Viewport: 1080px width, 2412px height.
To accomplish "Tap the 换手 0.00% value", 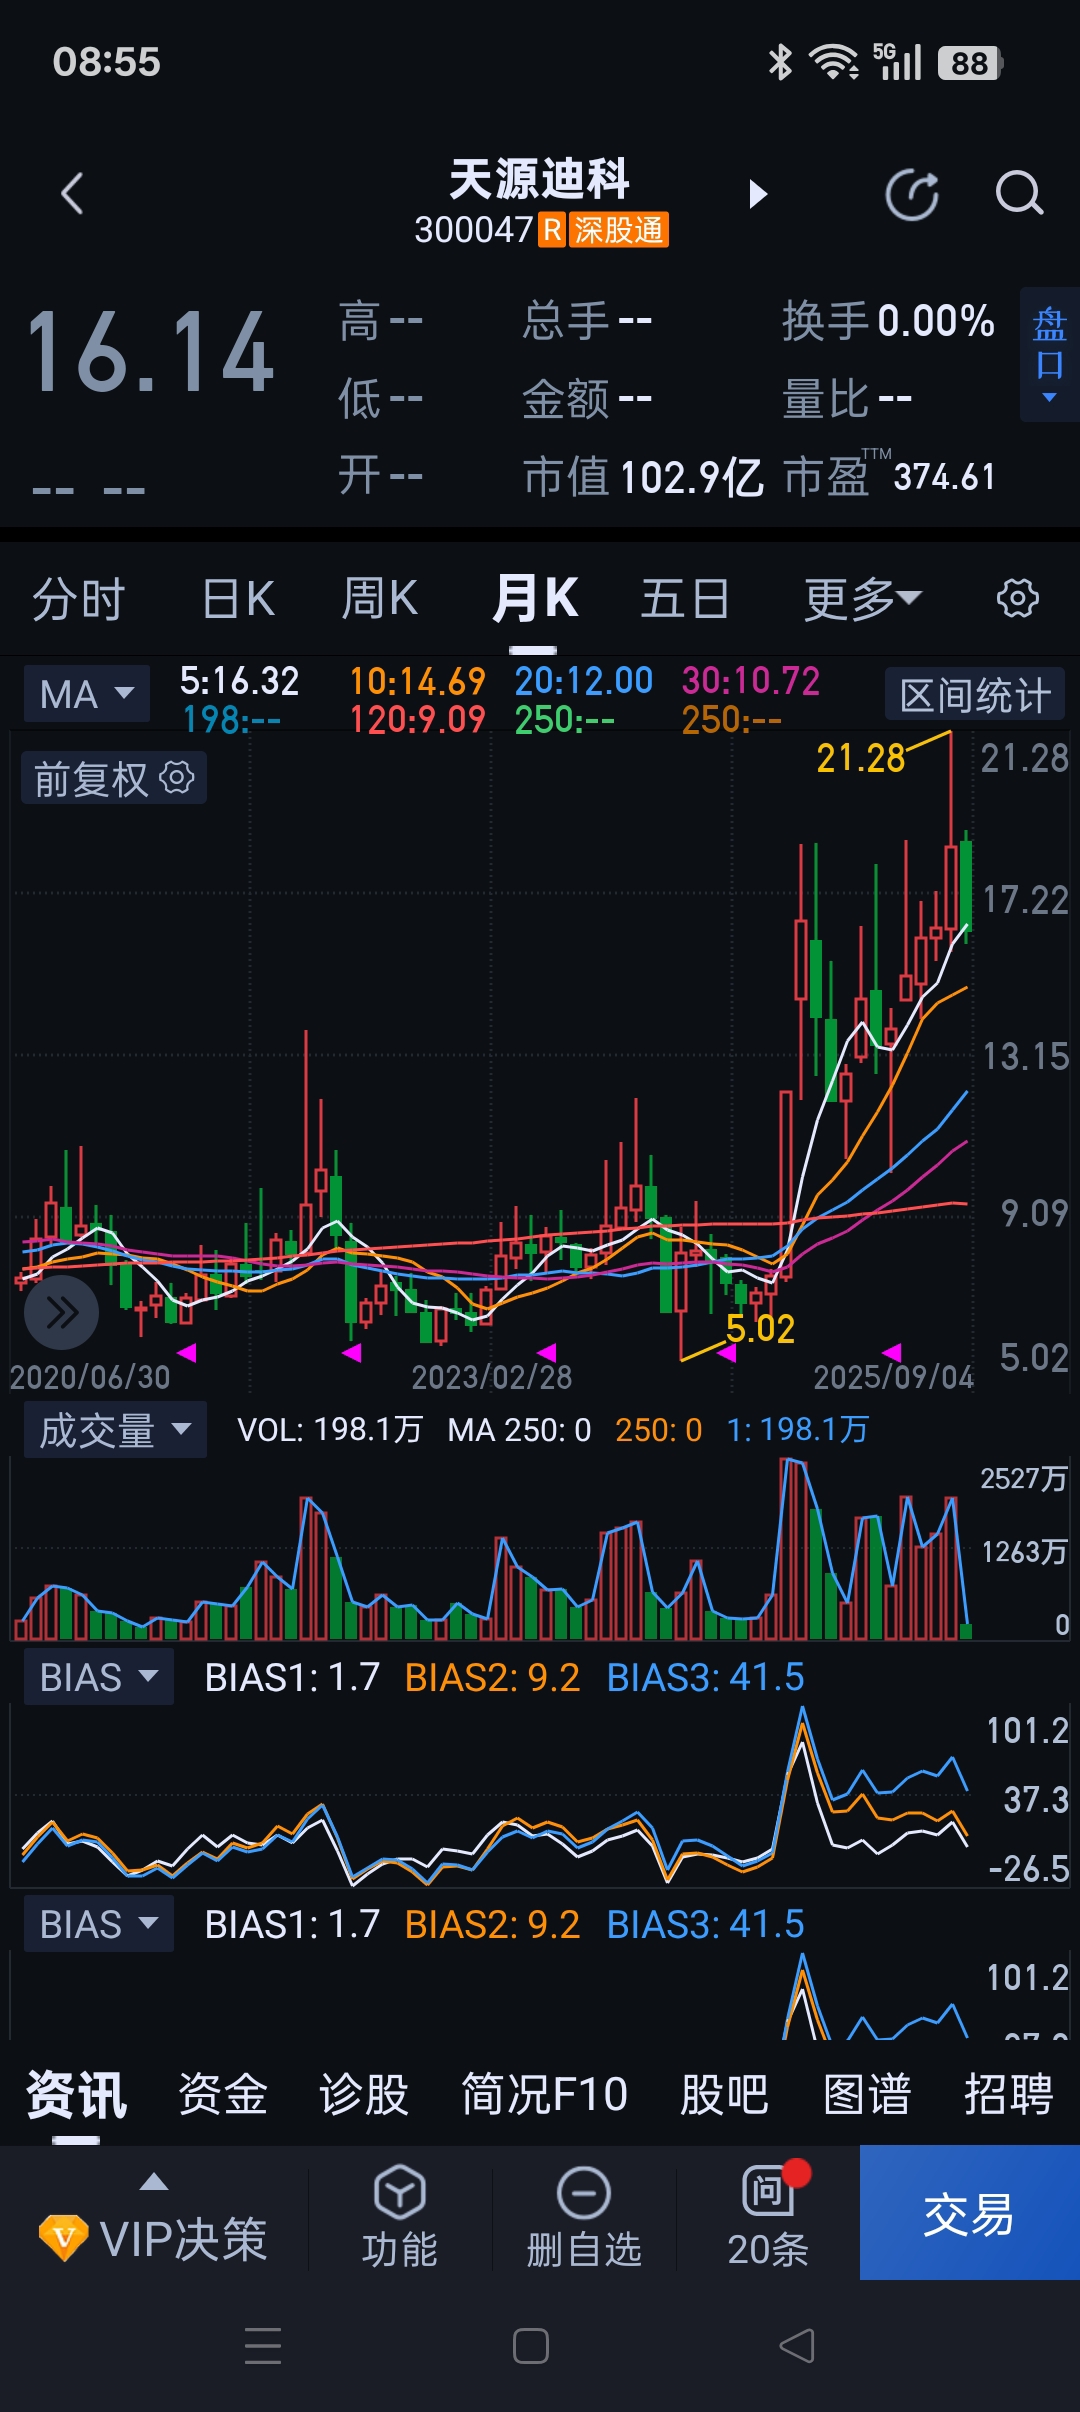I will pos(888,321).
